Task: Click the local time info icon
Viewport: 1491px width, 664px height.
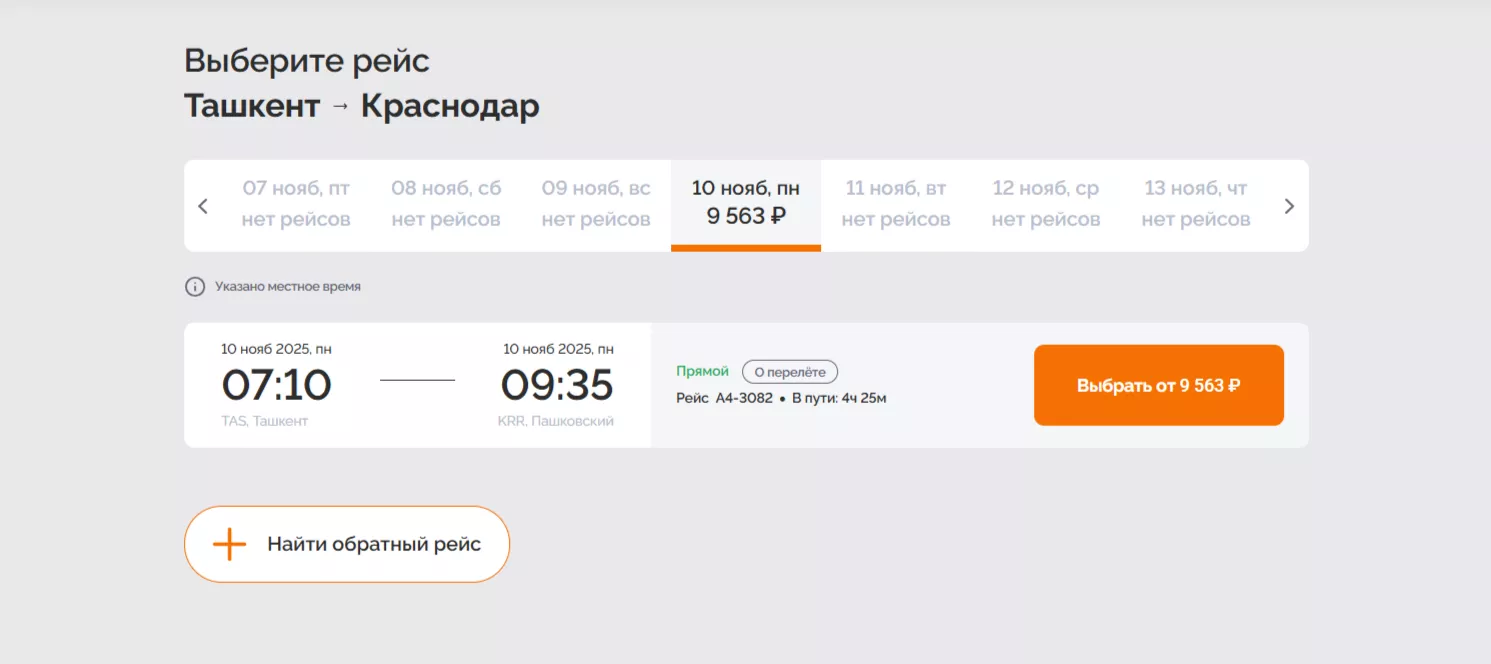Action: coord(195,287)
